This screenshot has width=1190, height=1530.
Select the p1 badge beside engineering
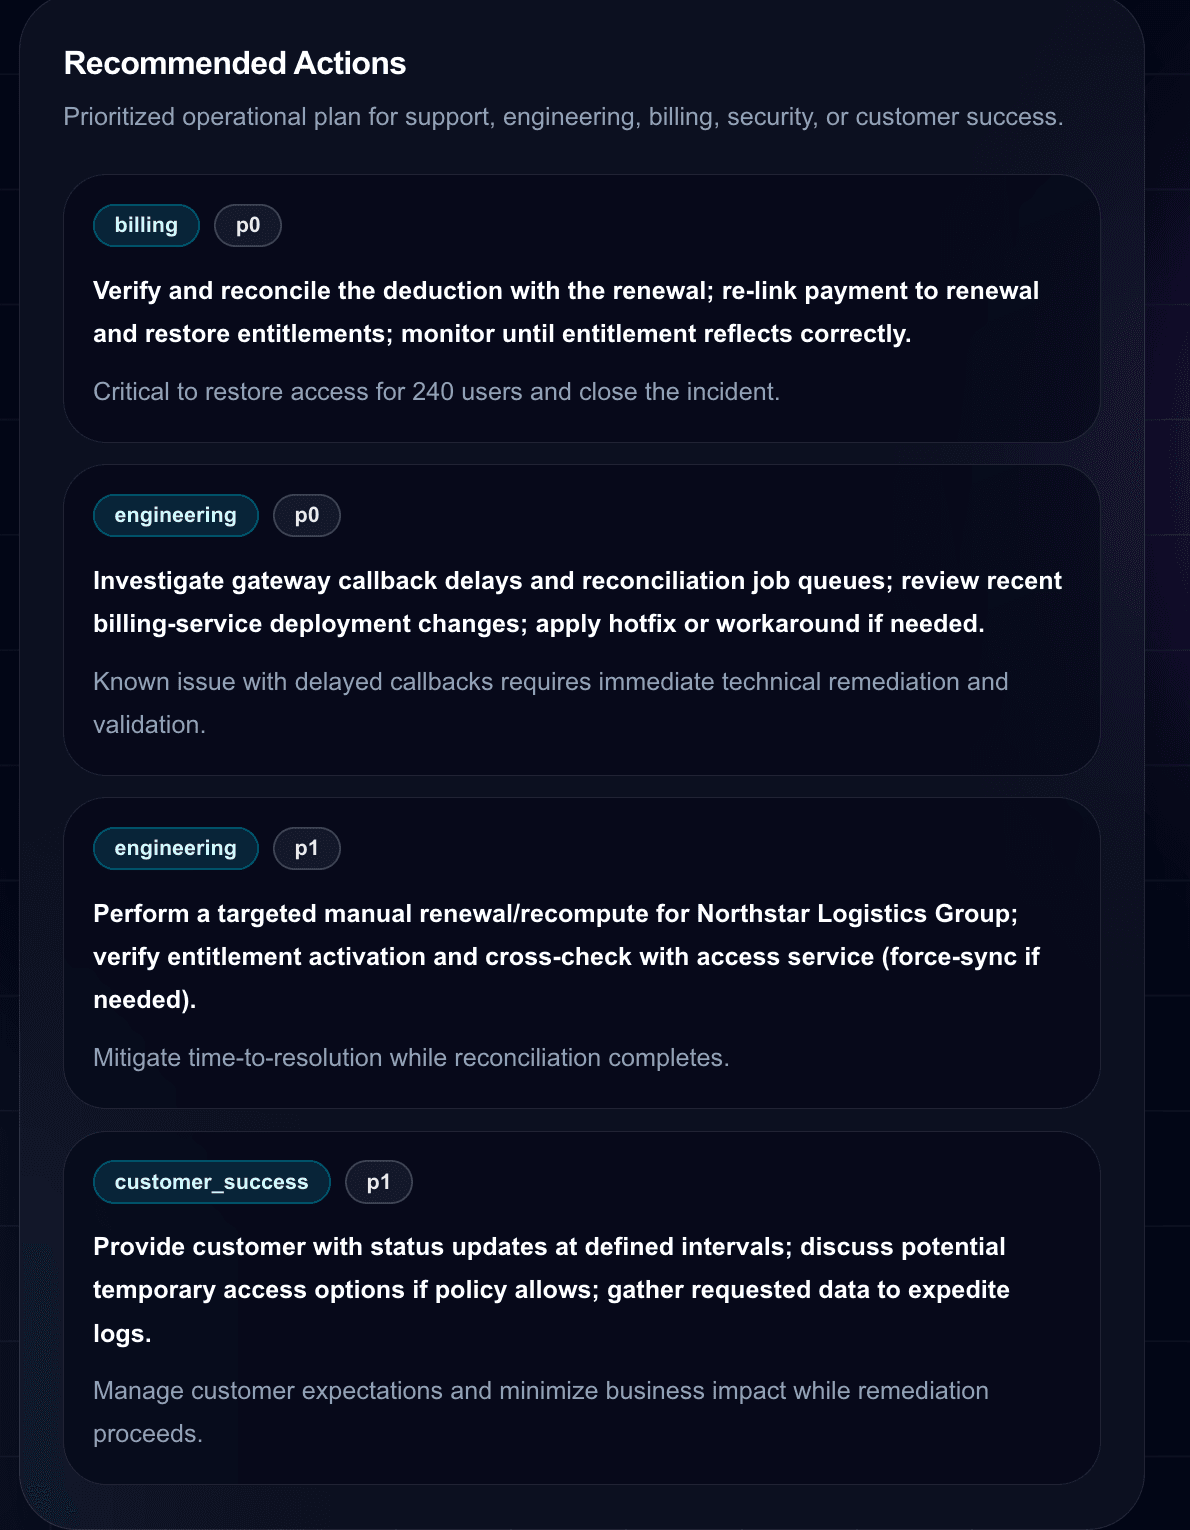pos(307,848)
